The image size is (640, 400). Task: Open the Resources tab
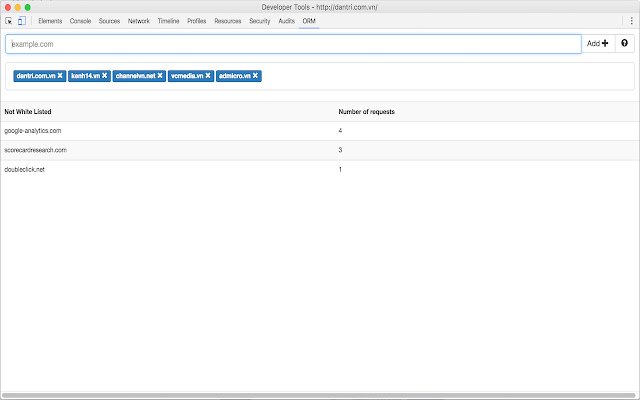(228, 21)
